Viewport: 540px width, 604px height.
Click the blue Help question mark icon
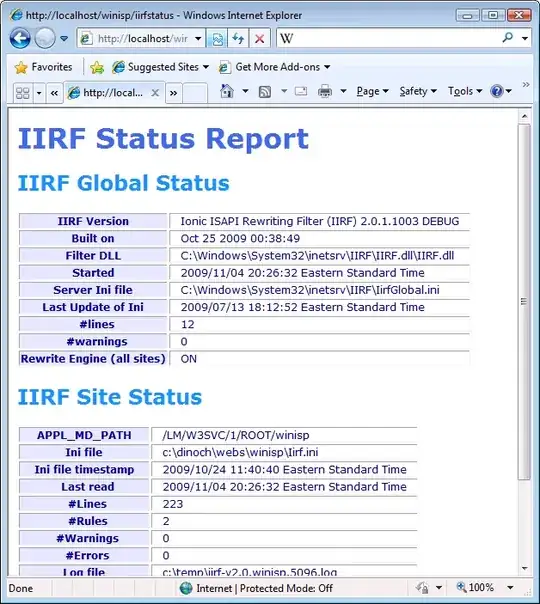click(496, 91)
